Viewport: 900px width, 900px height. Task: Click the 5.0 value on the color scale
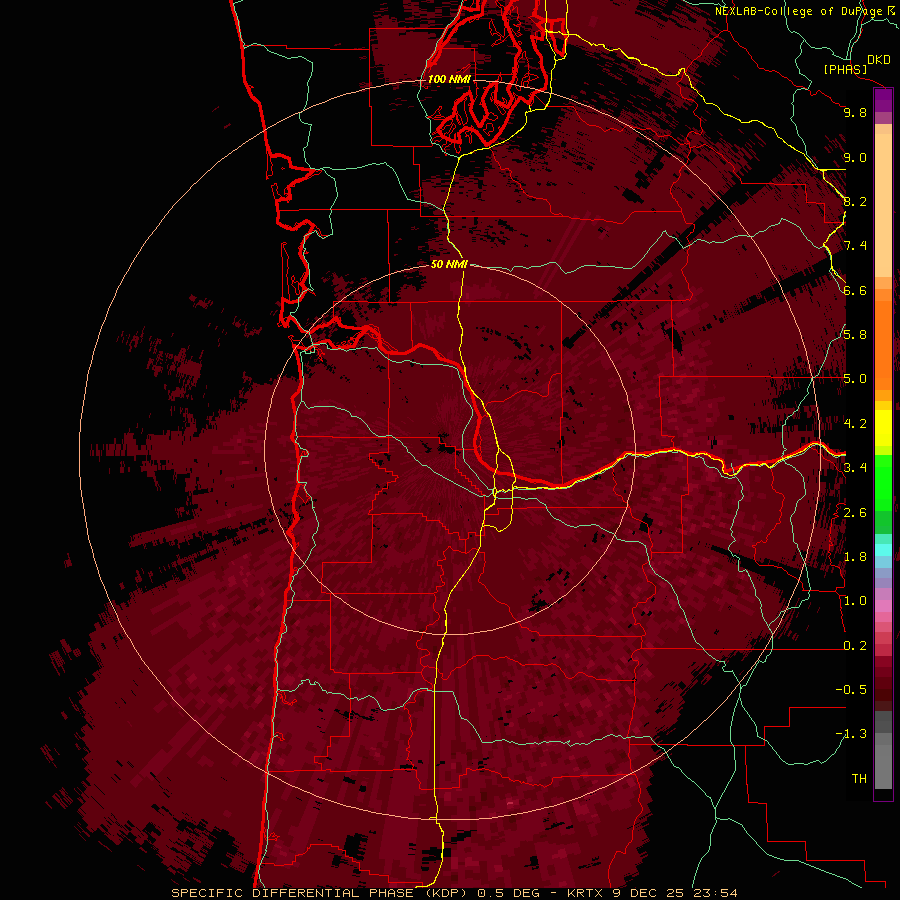tap(855, 379)
